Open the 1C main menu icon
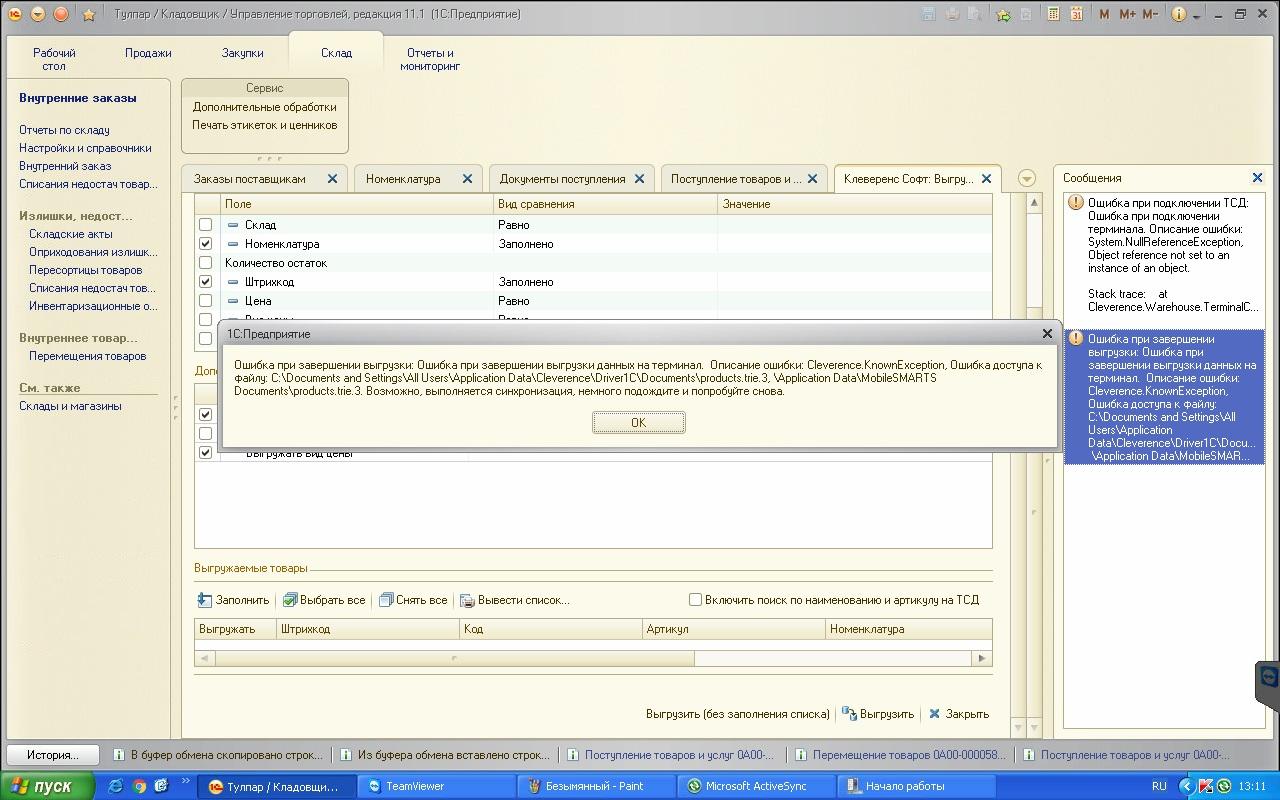 coord(15,14)
